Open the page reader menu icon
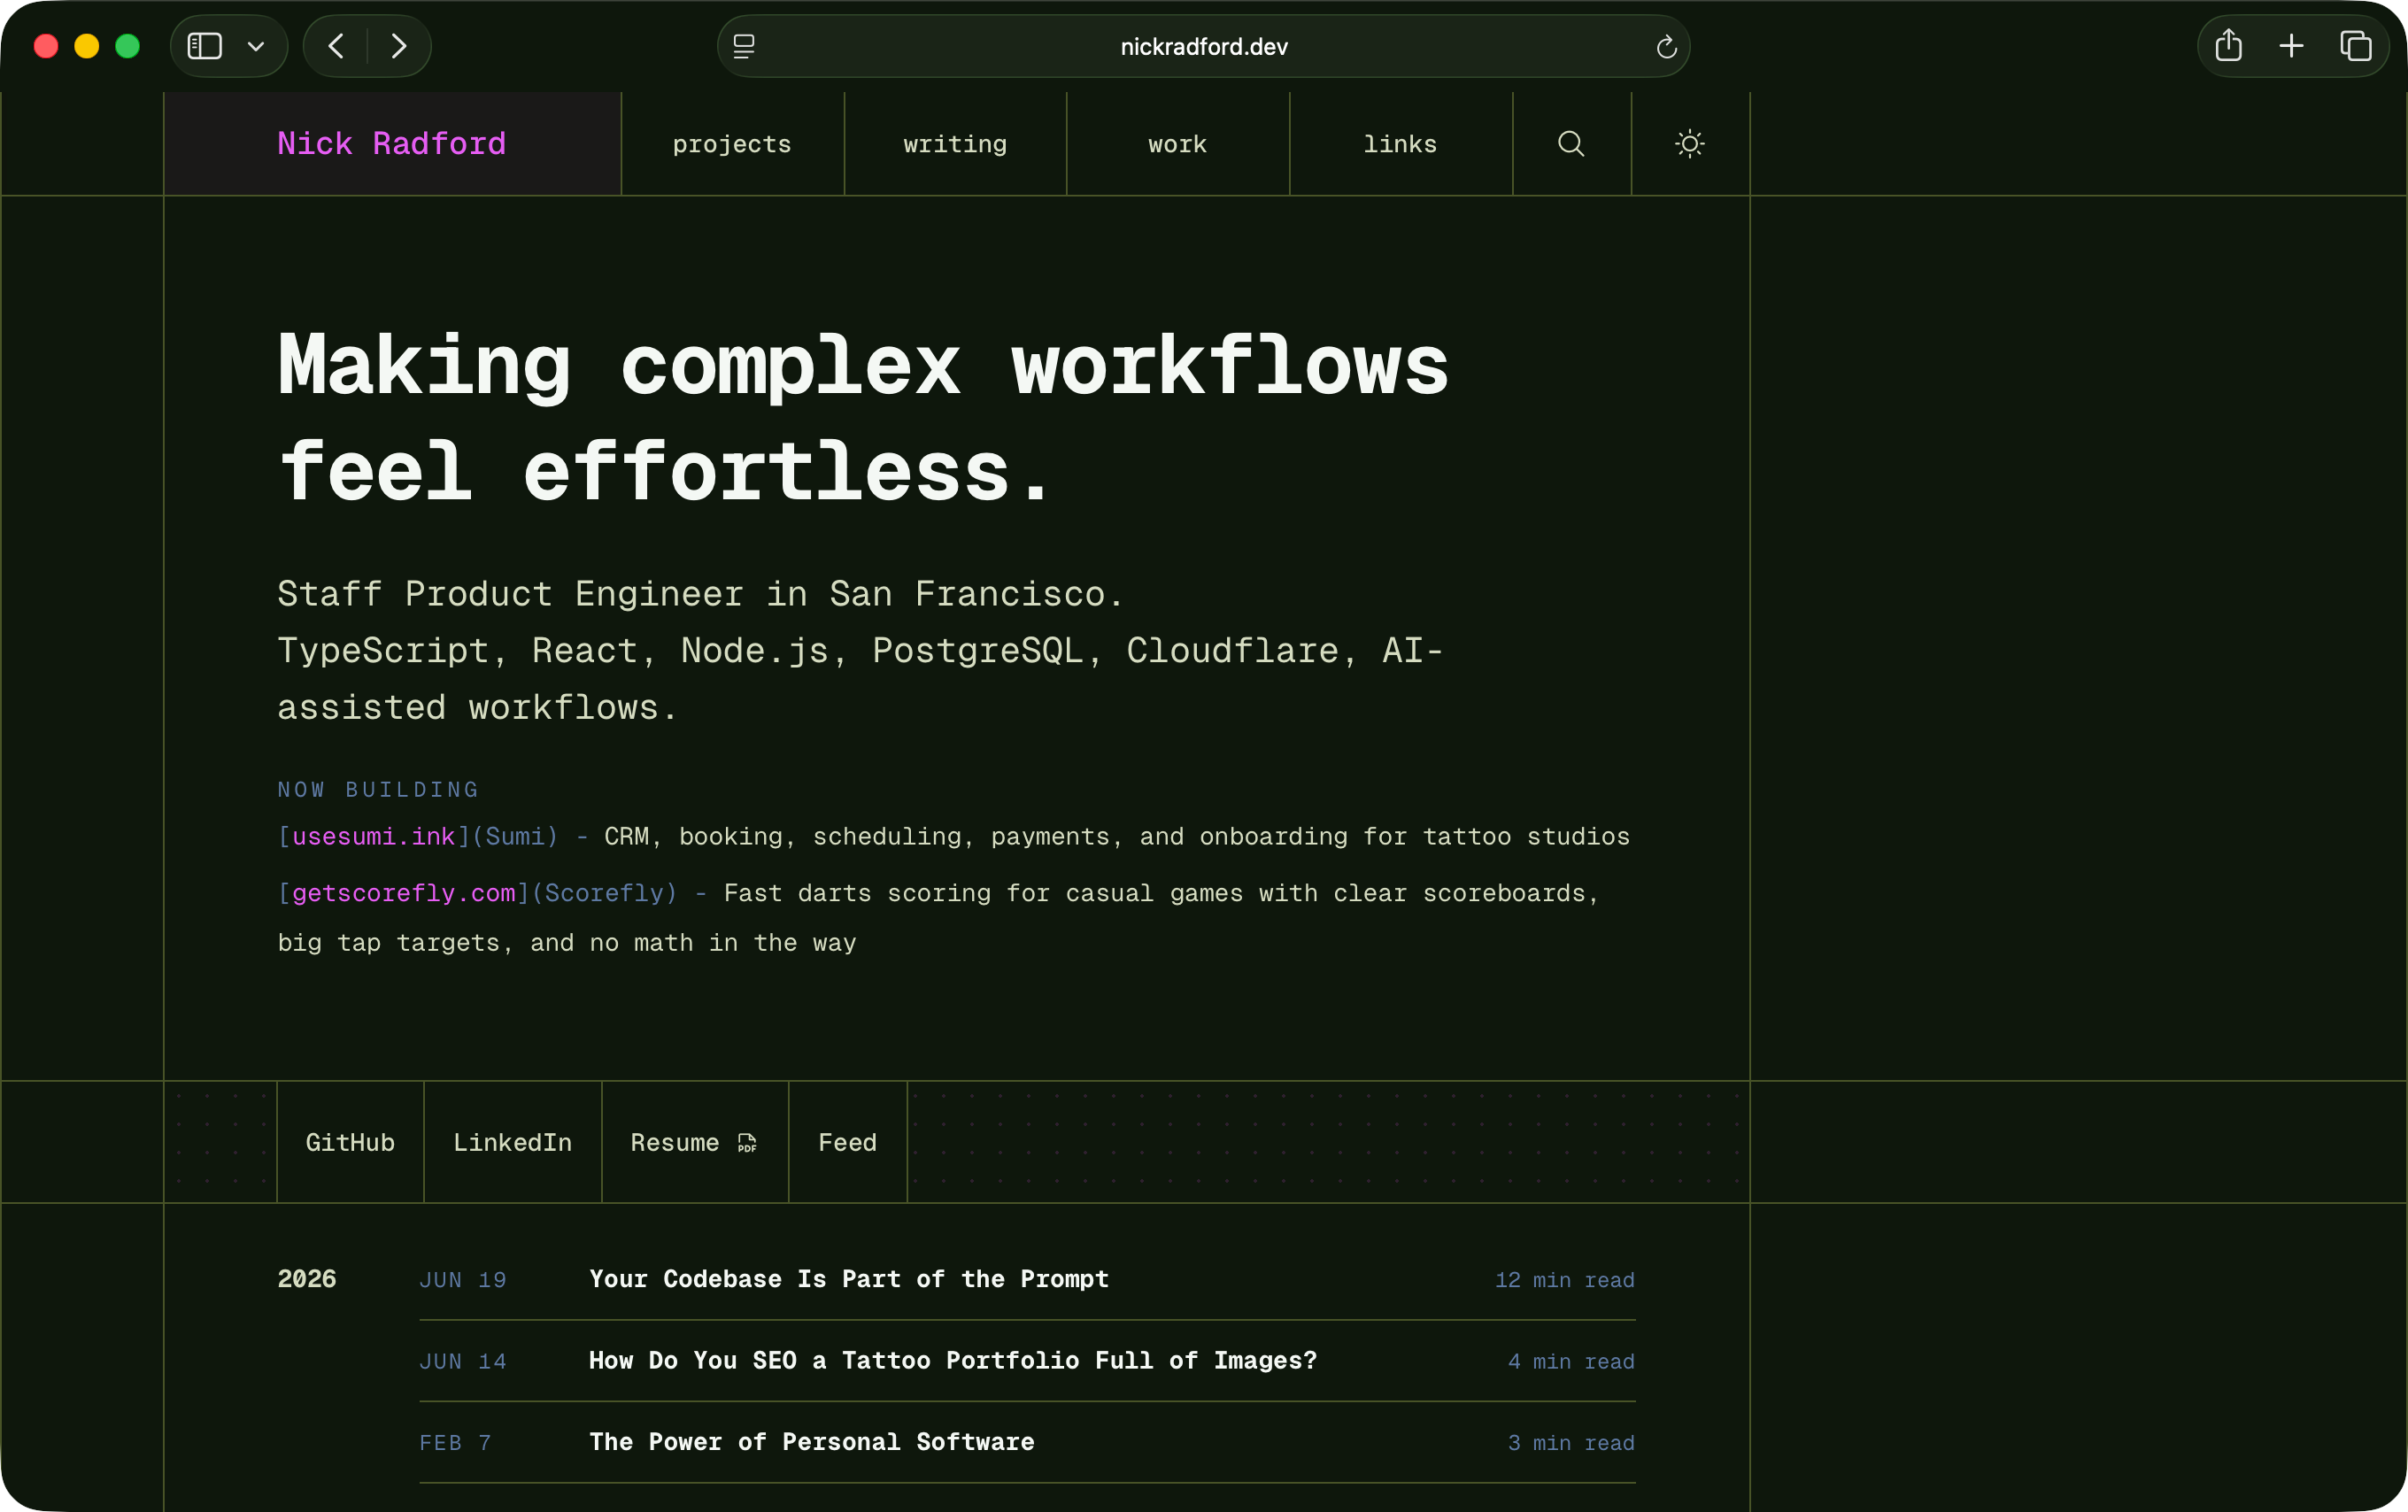The width and height of the screenshot is (2408, 1512). click(744, 46)
